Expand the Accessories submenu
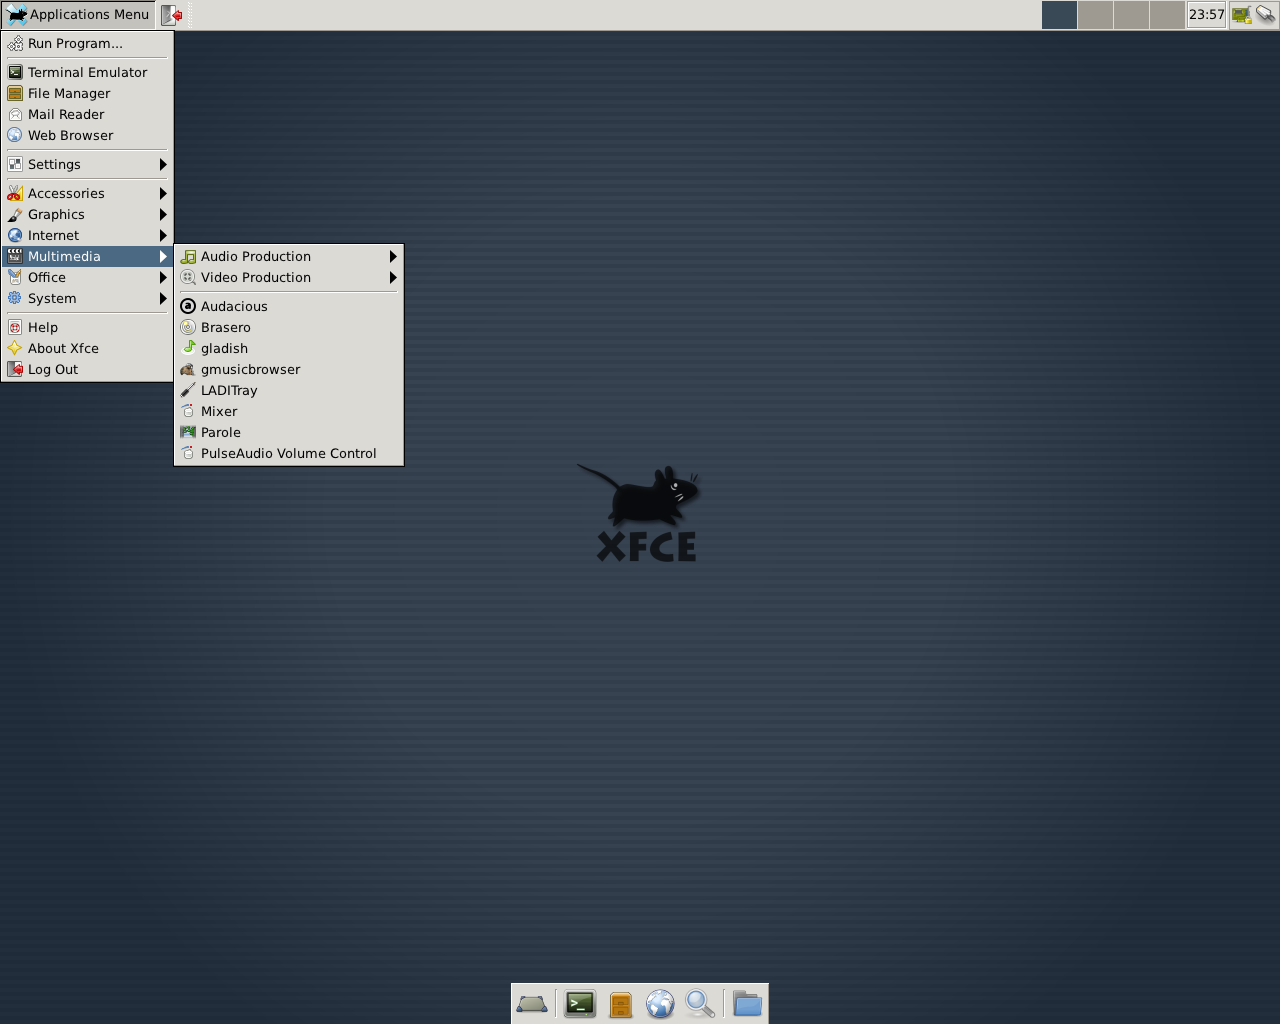 pos(87,193)
